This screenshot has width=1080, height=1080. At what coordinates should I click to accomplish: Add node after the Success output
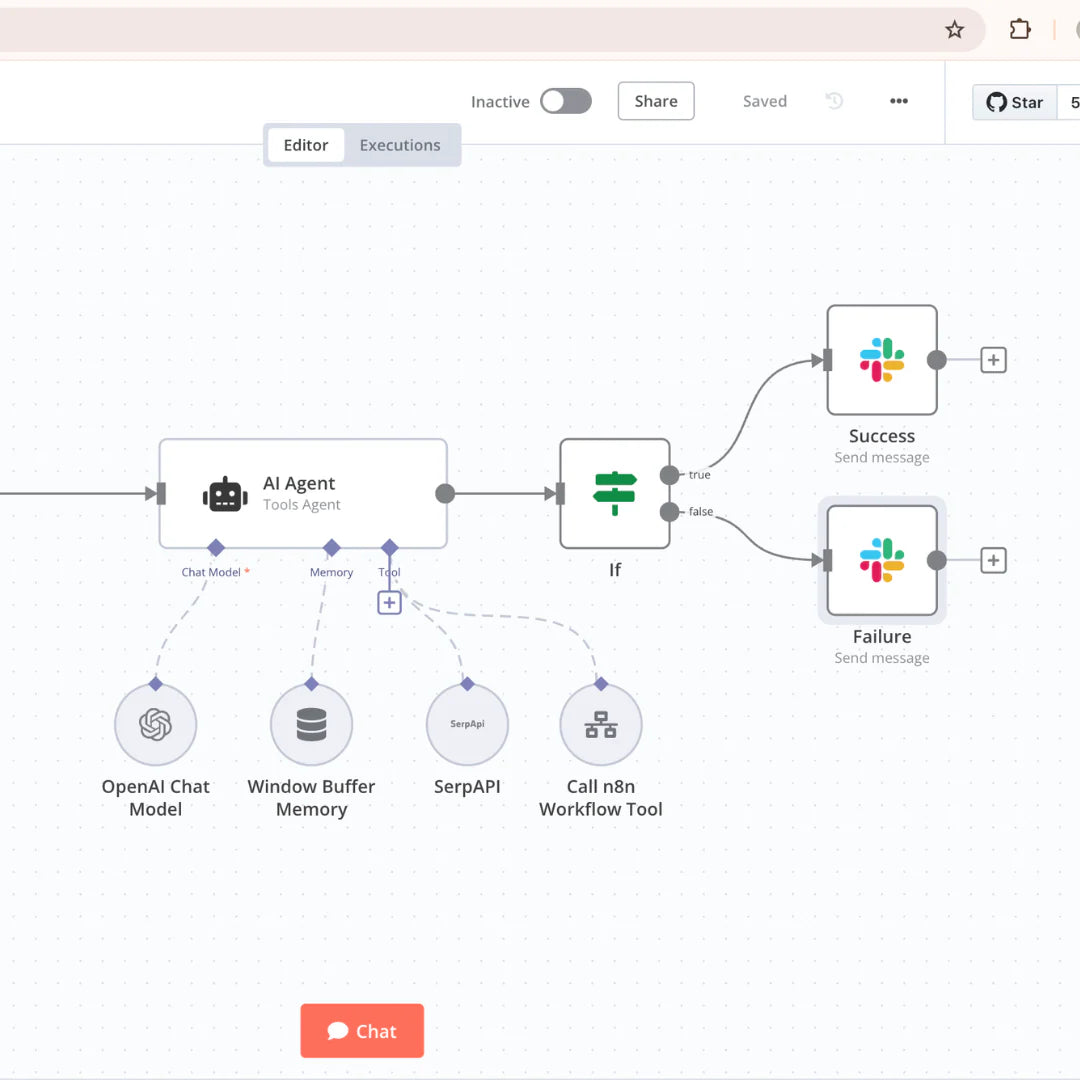993,360
